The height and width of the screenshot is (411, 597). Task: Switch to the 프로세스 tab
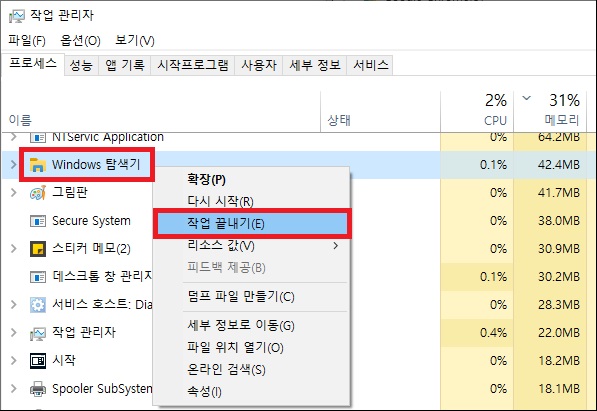pyautogui.click(x=33, y=64)
